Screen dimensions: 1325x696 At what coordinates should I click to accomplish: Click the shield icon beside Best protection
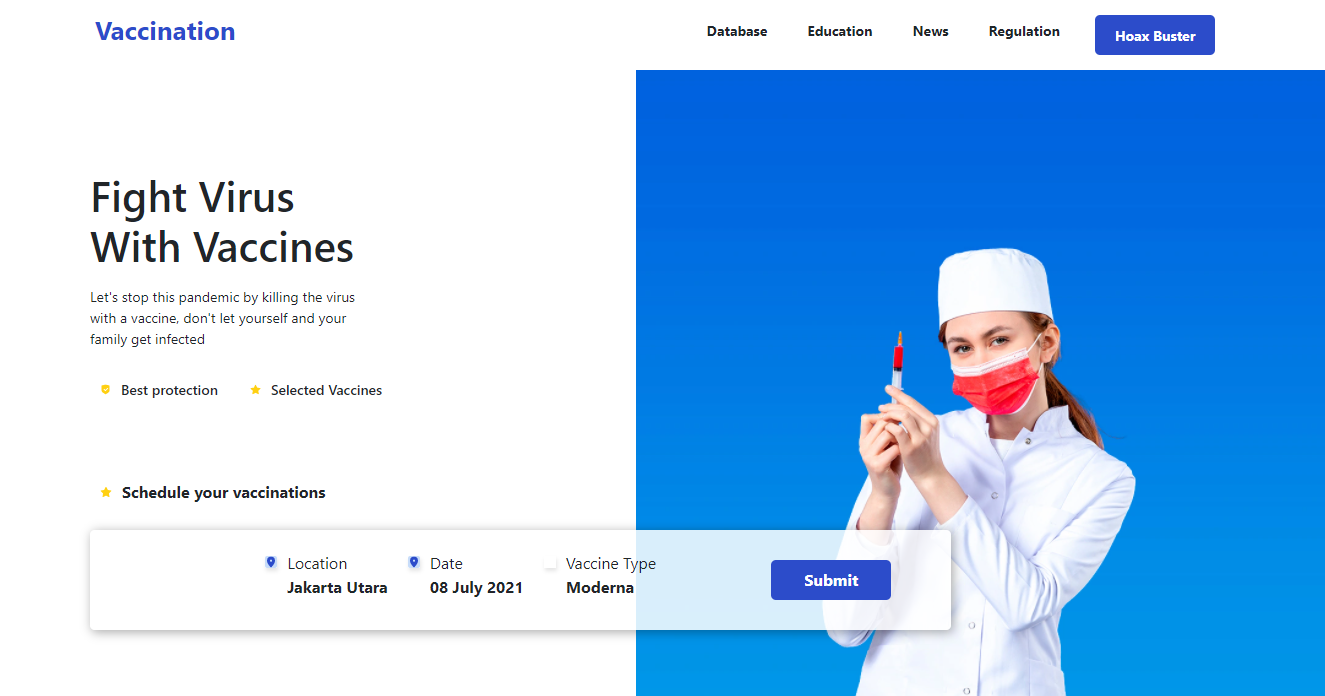(105, 390)
